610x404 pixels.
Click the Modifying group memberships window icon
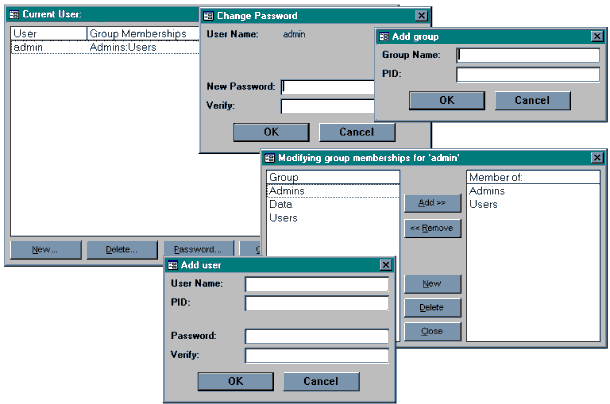tap(270, 158)
